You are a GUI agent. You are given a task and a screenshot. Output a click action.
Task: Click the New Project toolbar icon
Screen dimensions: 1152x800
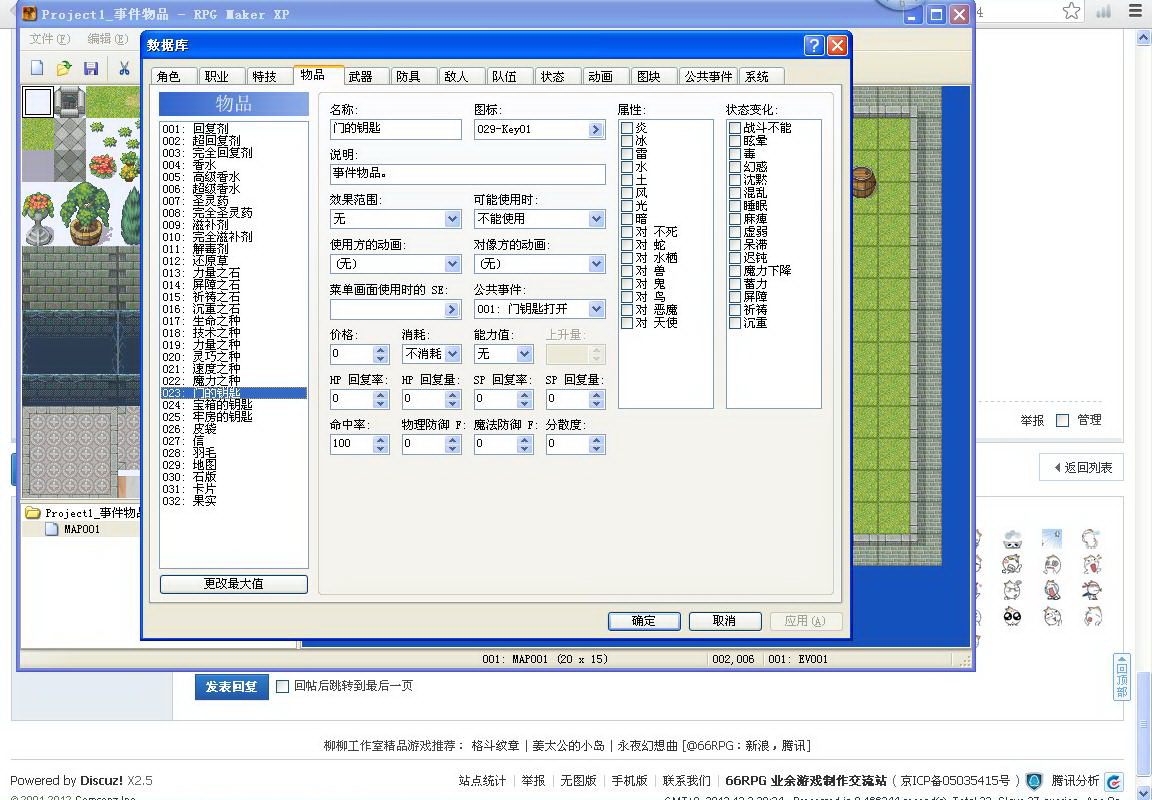(37, 68)
